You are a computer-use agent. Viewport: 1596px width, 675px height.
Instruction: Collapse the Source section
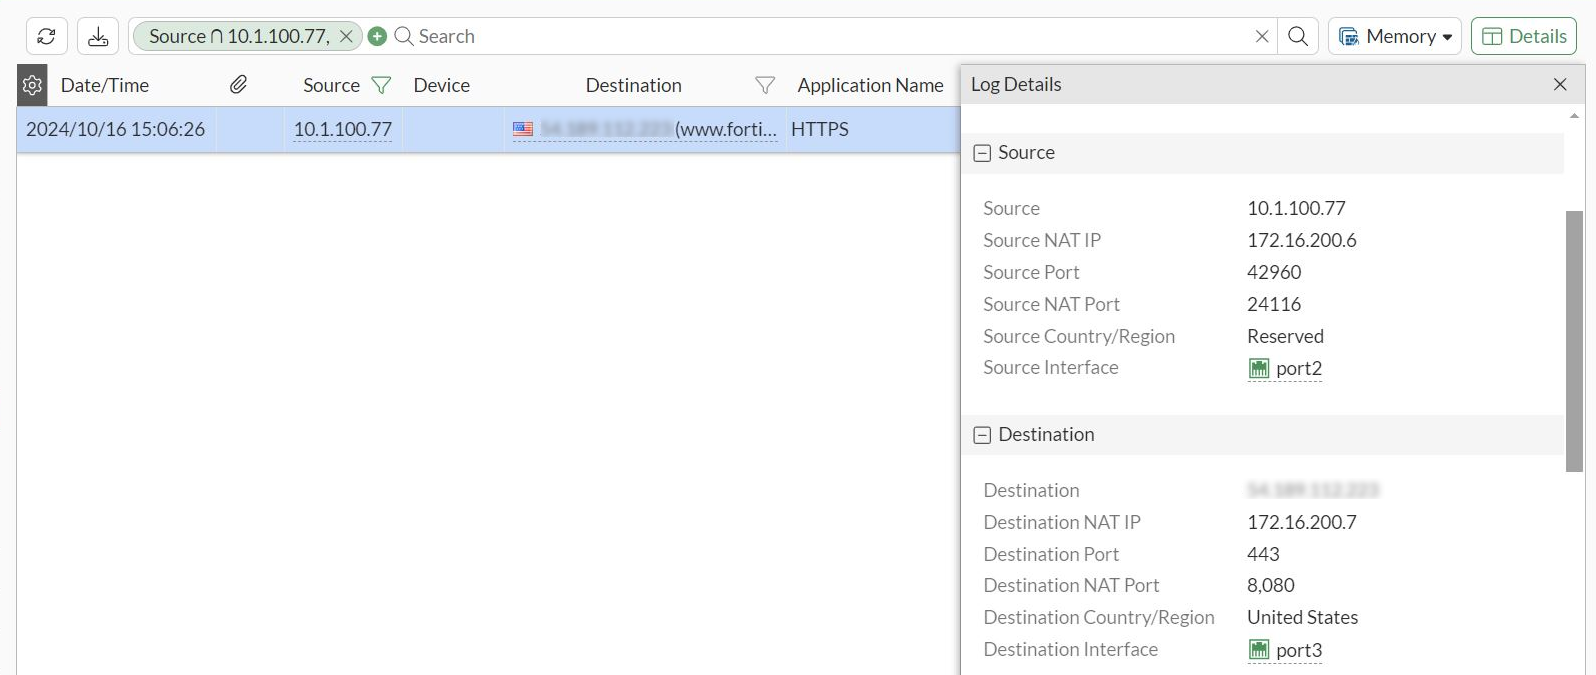pos(983,153)
